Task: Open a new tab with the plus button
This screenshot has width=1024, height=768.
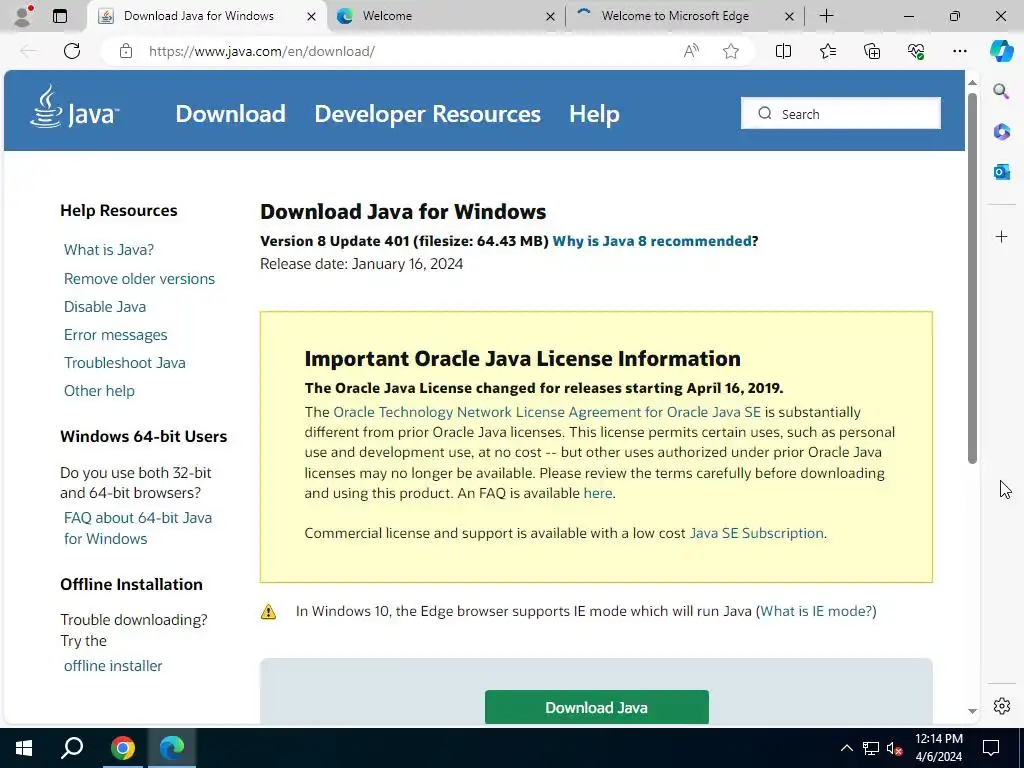Action: 826,16
